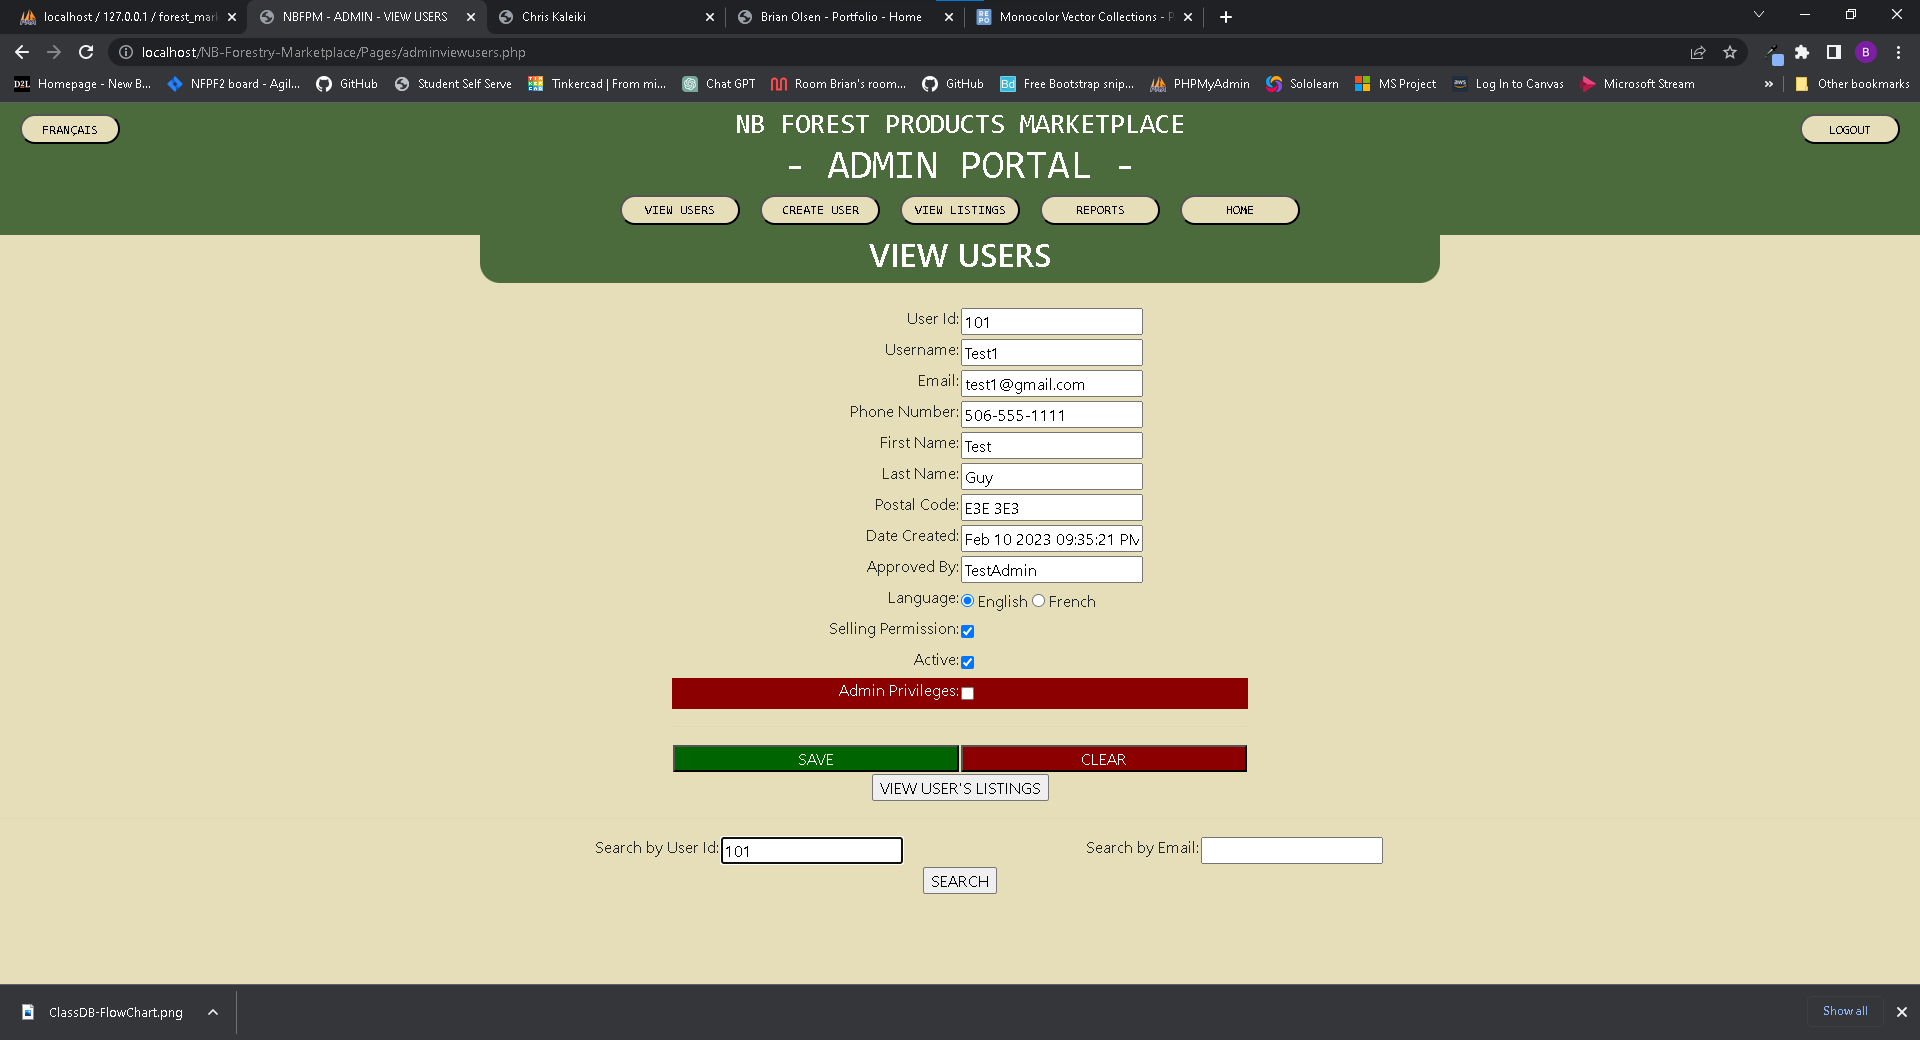The image size is (1920, 1040).
Task: Expand hidden bookmarks with double chevron
Action: tap(1768, 84)
